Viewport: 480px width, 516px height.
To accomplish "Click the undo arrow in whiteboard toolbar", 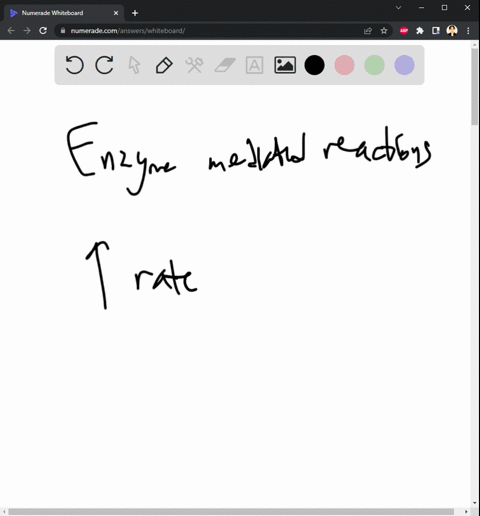I will (74, 65).
